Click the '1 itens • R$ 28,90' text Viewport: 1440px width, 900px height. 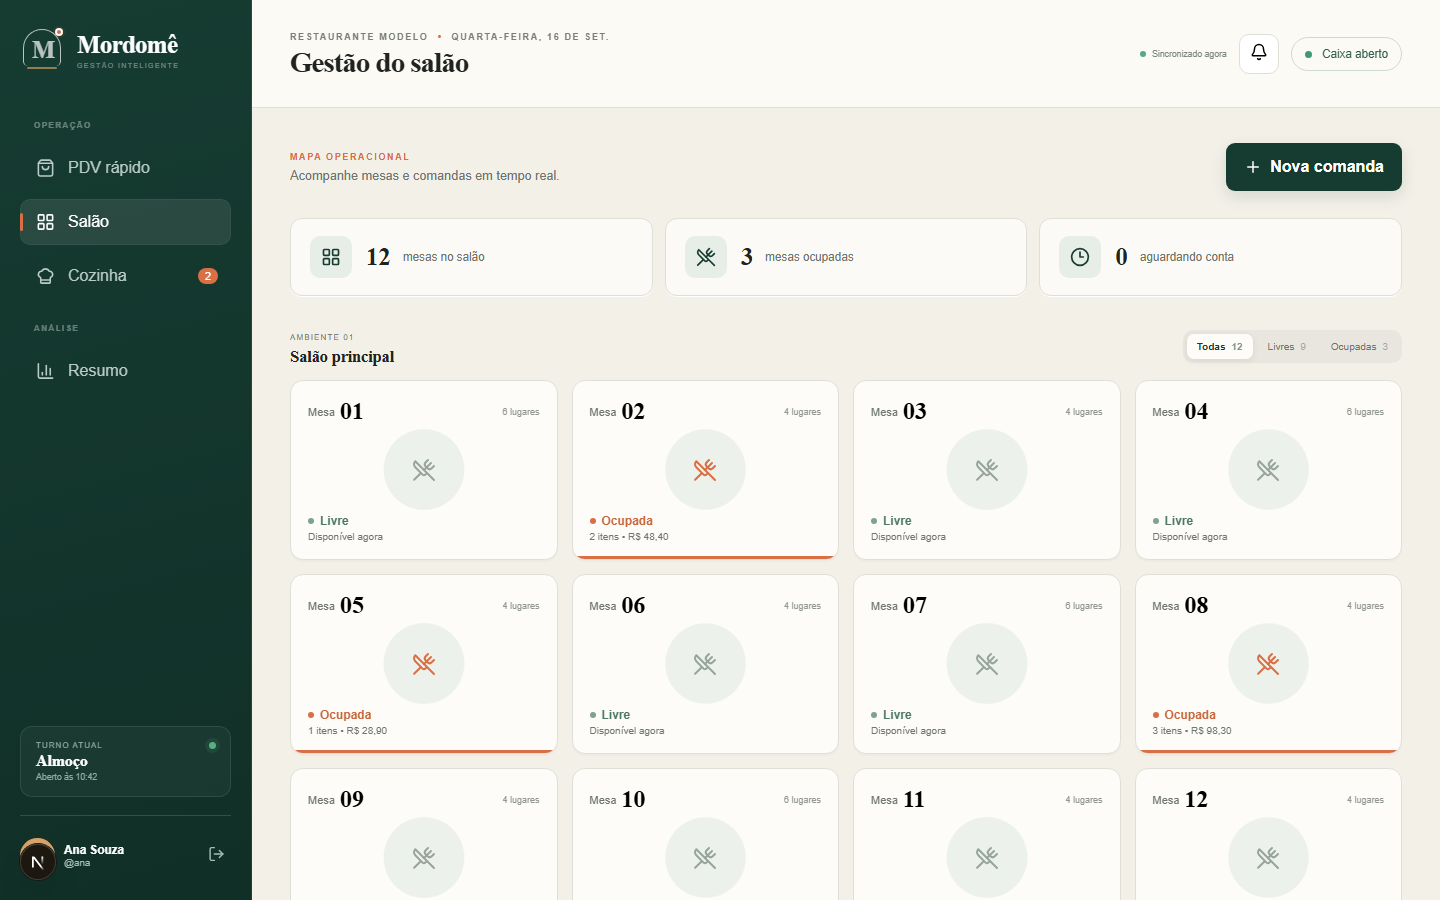coord(347,731)
